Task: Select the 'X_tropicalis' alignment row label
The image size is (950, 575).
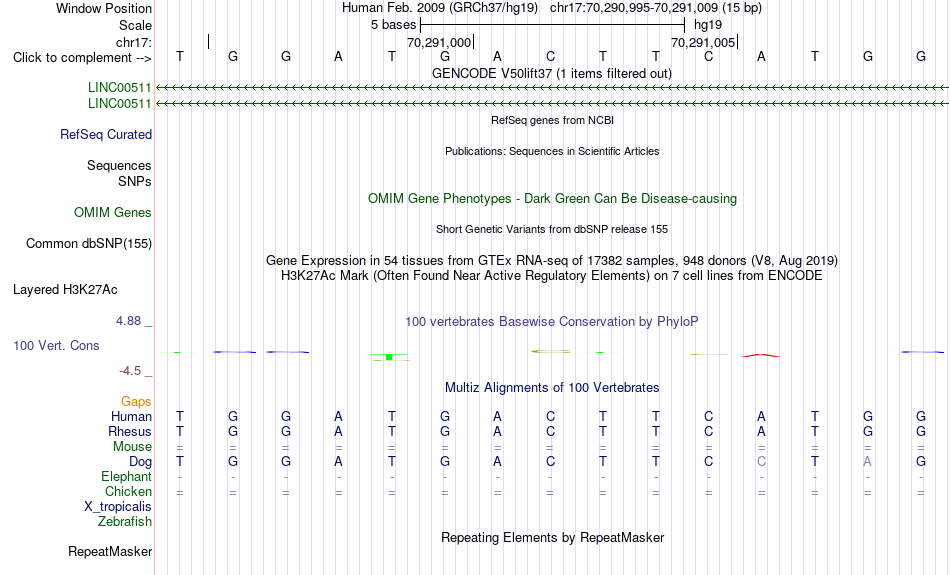Action: pos(118,507)
